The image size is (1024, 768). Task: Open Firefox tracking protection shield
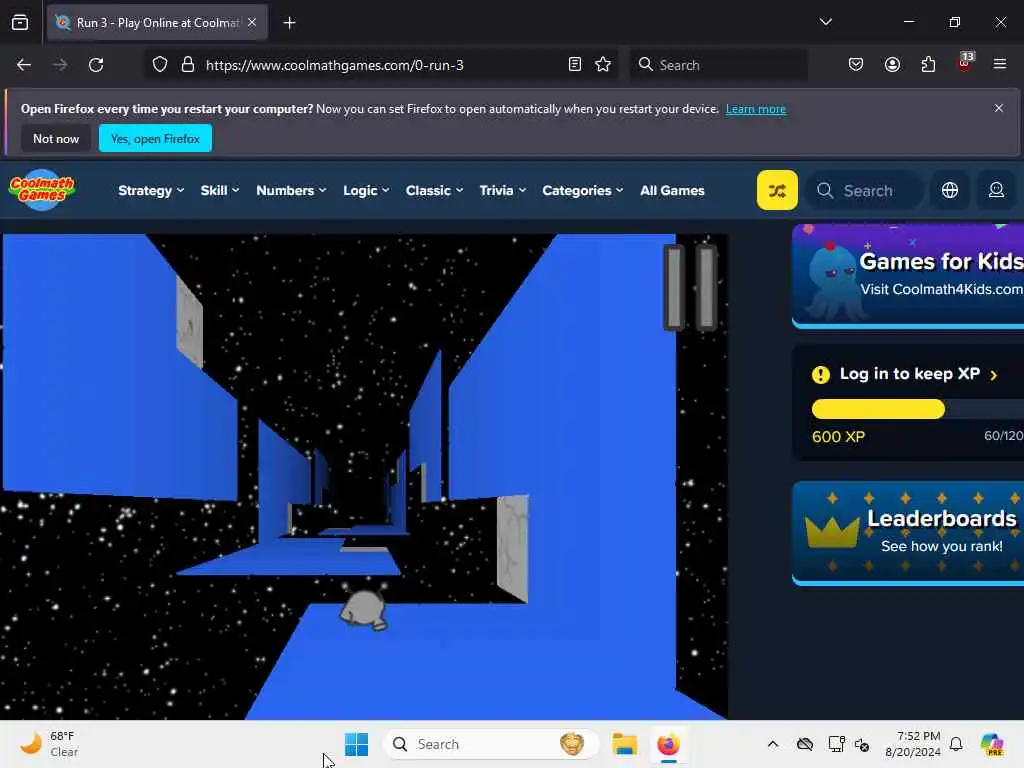[160, 65]
